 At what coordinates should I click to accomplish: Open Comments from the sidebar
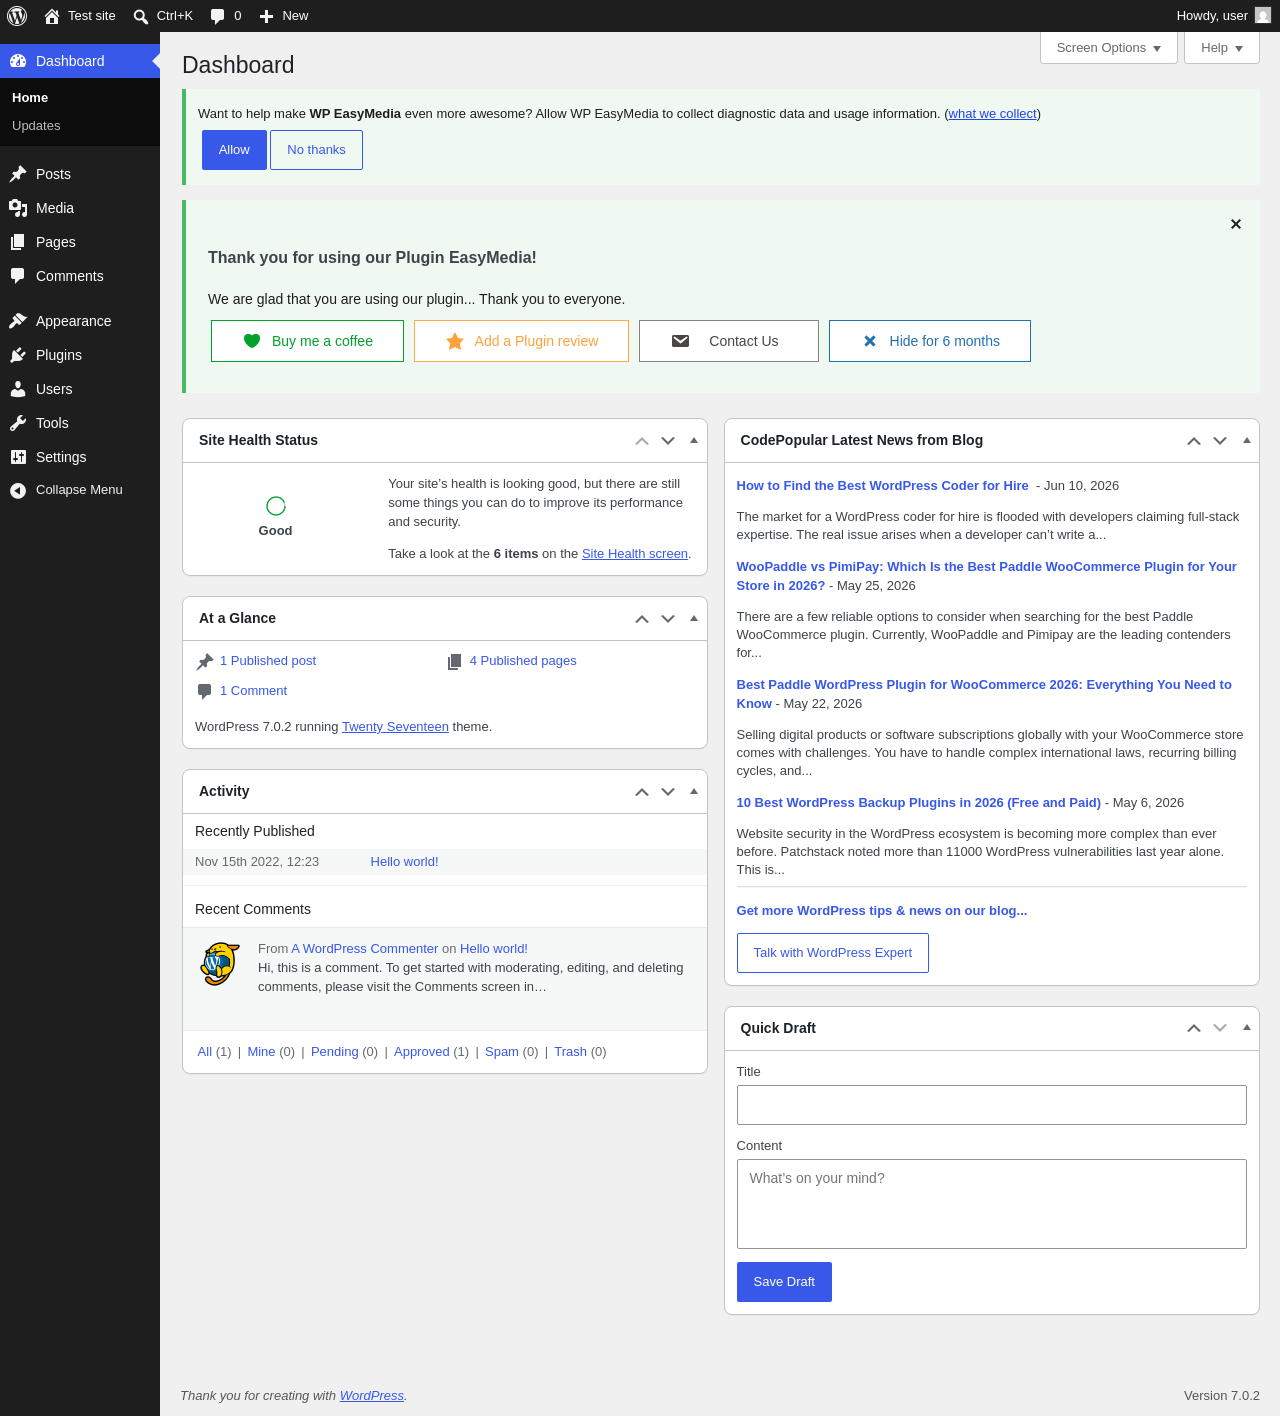point(80,276)
